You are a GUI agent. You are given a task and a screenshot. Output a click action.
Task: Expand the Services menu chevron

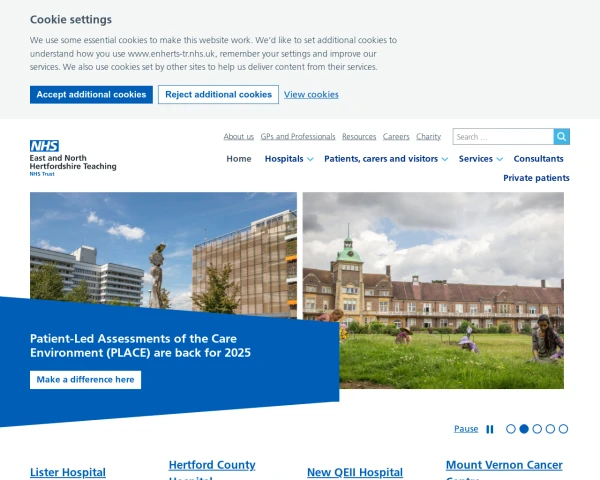(499, 159)
